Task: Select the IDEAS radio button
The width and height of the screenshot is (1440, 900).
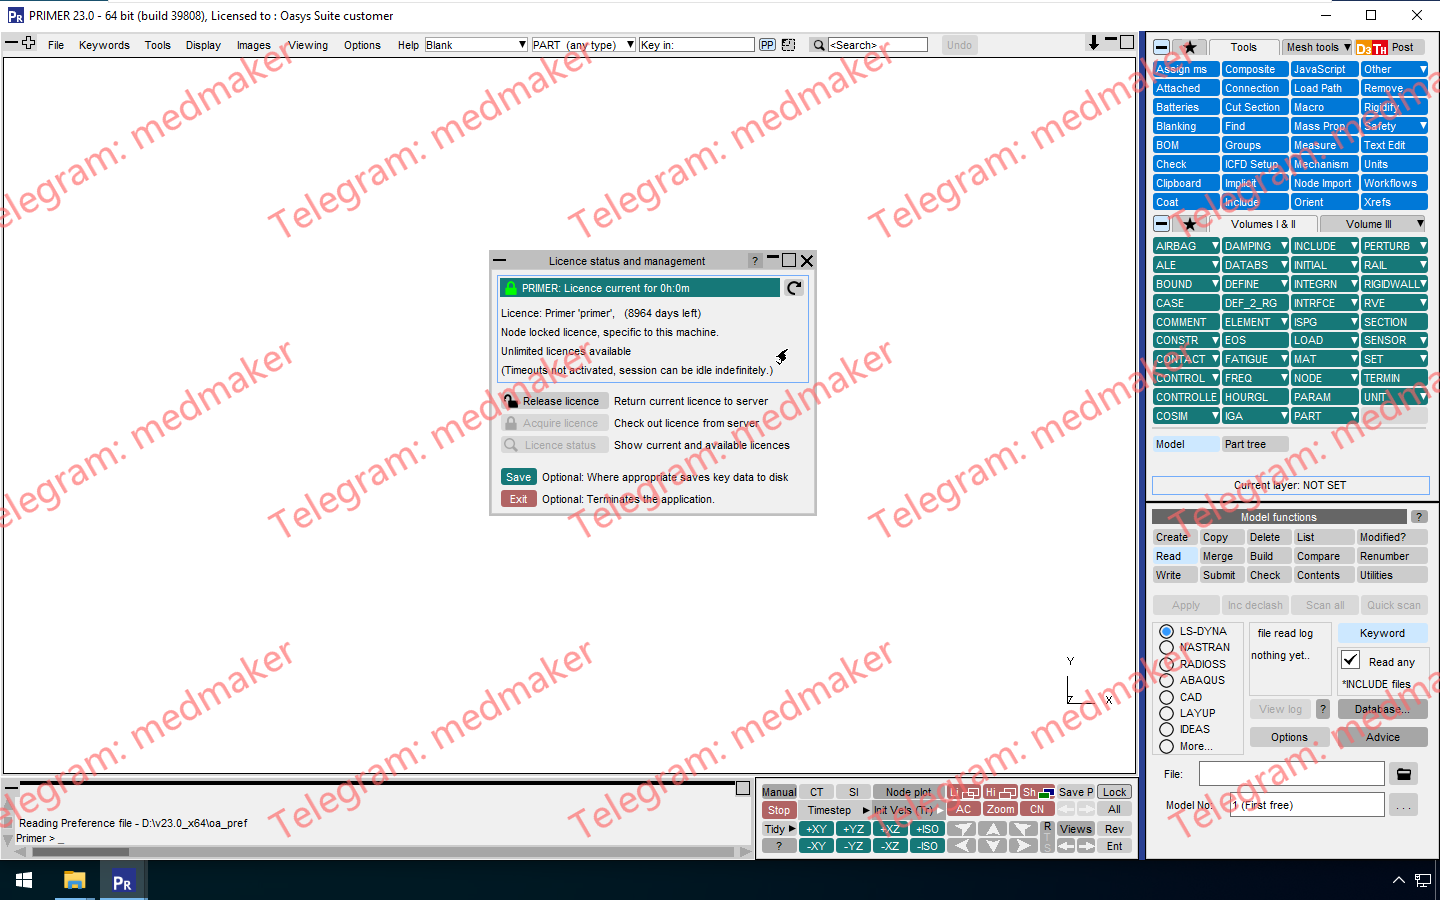Action: tap(1166, 729)
